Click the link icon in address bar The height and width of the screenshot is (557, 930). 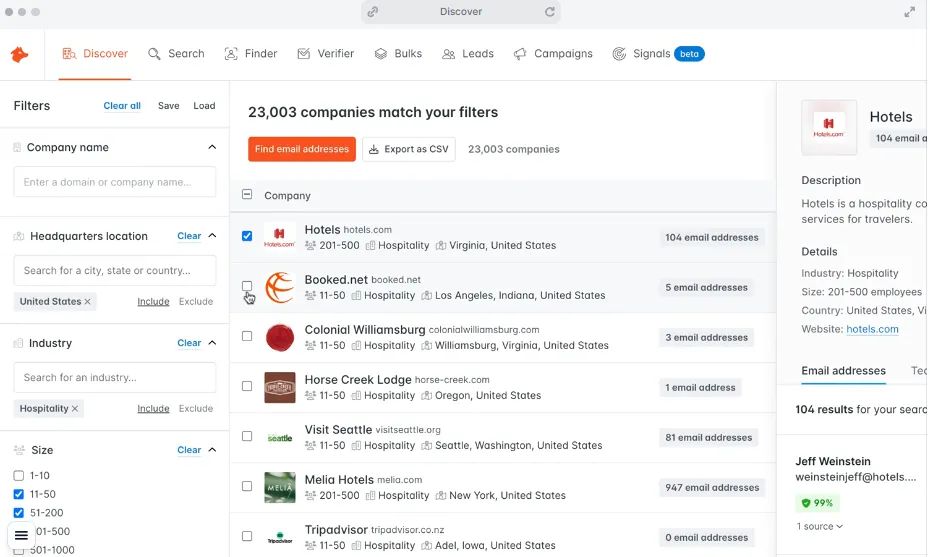(372, 12)
